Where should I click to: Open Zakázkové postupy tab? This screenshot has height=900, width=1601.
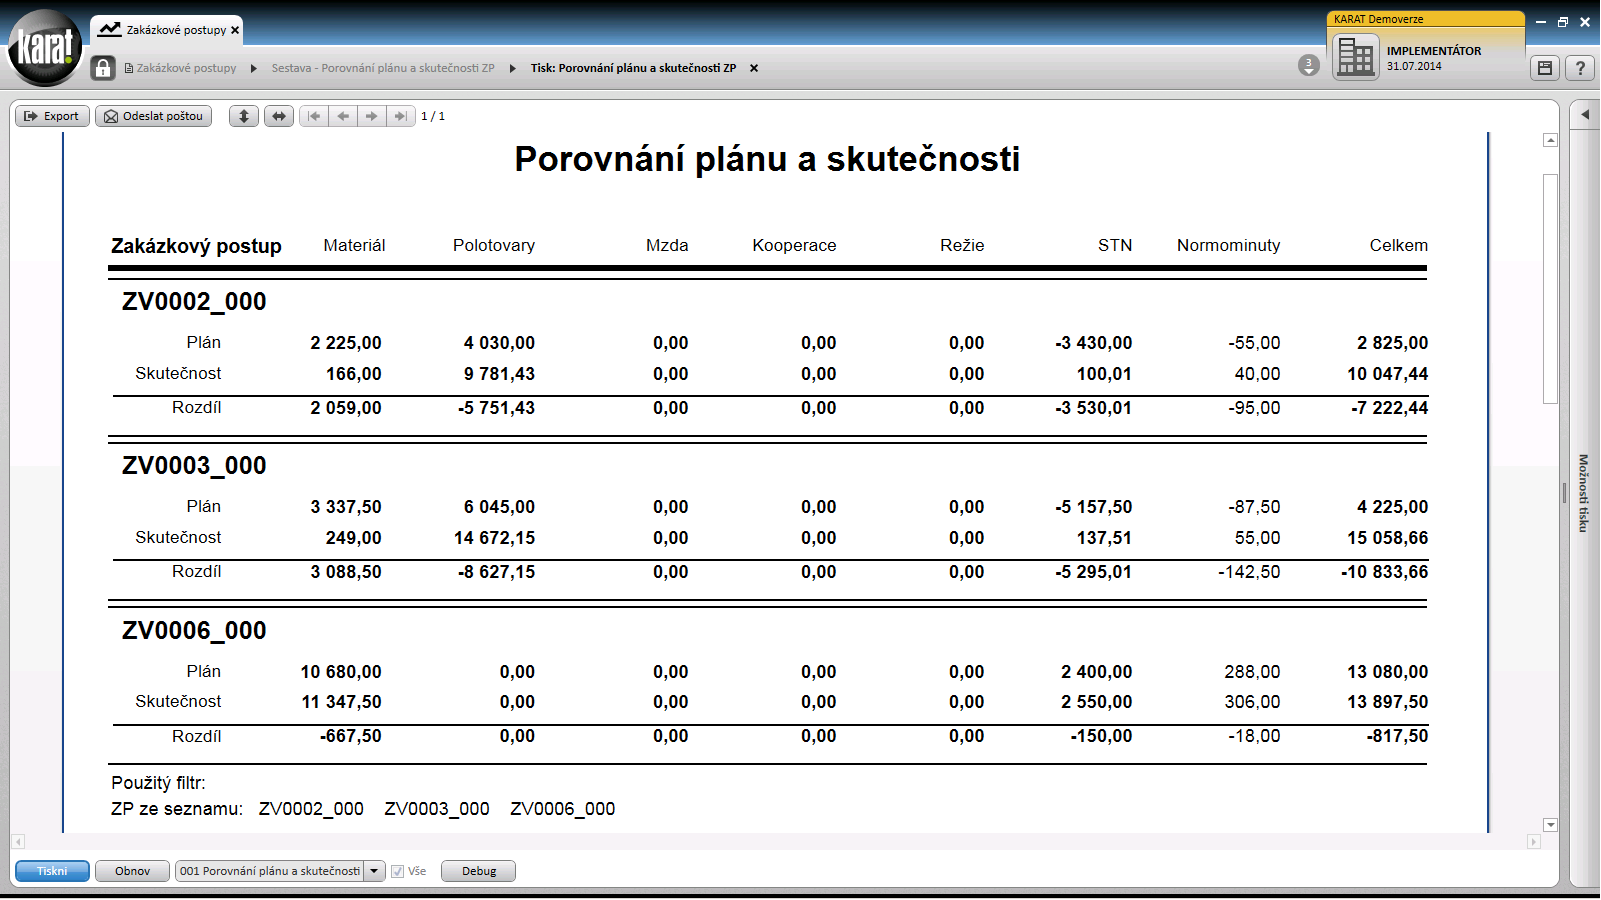point(167,30)
